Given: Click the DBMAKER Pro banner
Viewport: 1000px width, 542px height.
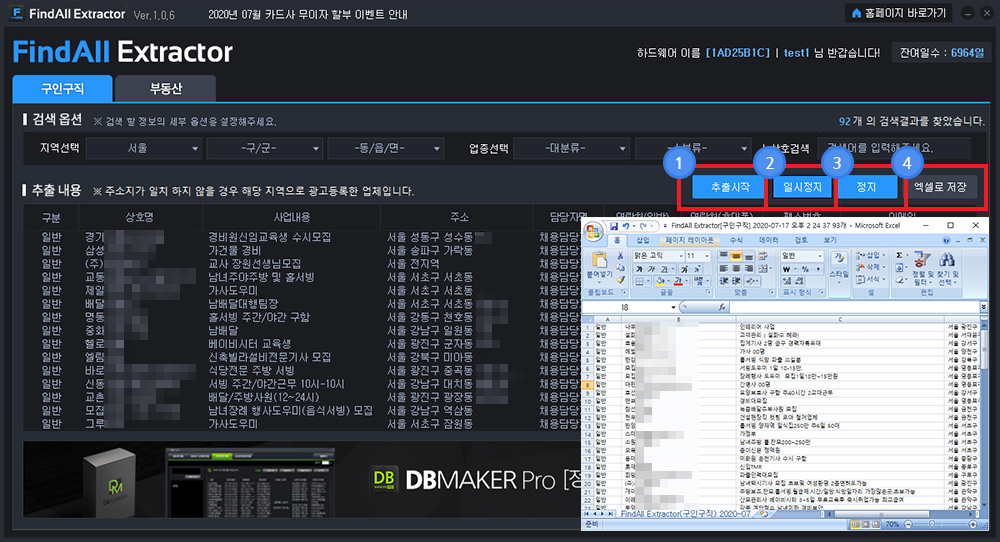Looking at the screenshot, I should (301, 480).
